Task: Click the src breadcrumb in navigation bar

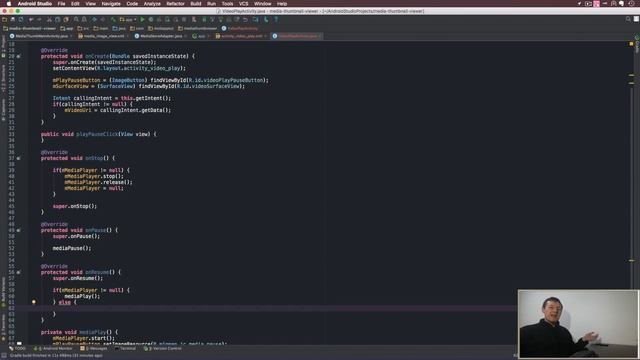Action: (83, 28)
